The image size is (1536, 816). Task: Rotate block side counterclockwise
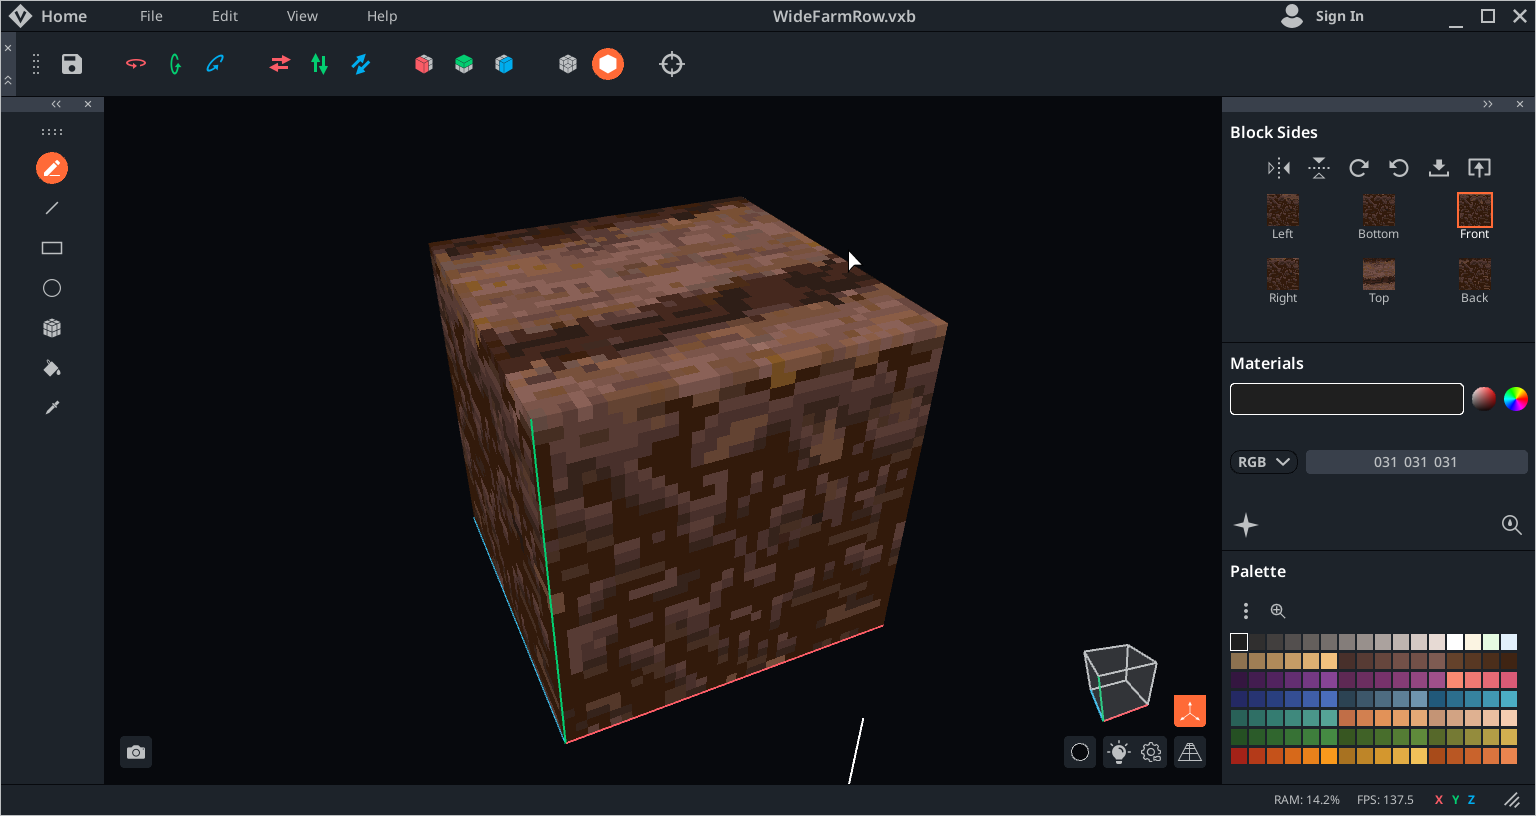1399,168
